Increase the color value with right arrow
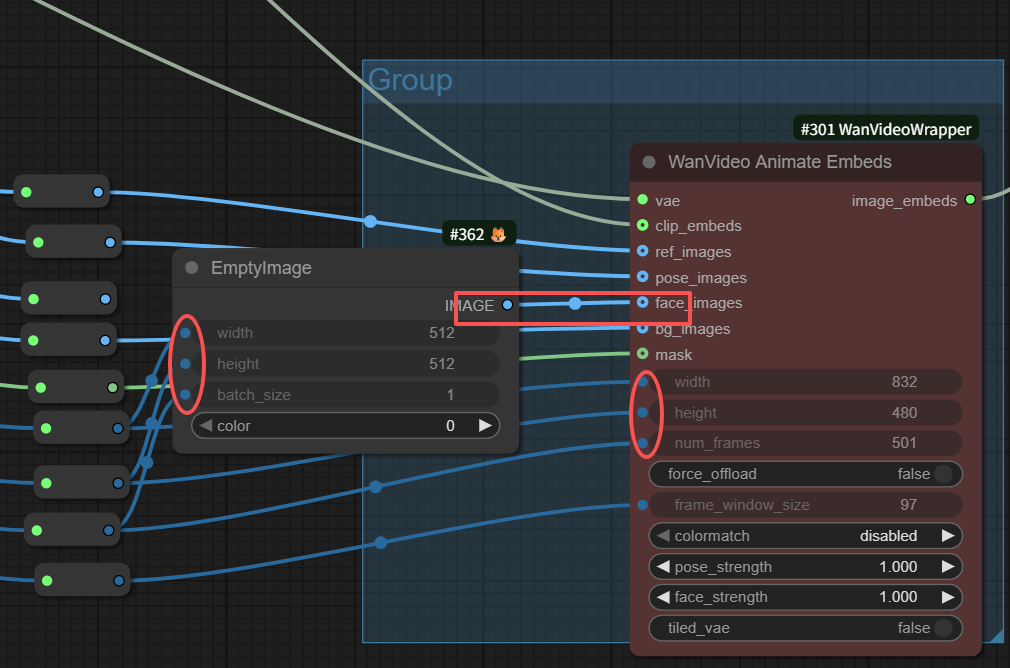The height and width of the screenshot is (668, 1010). (x=485, y=426)
